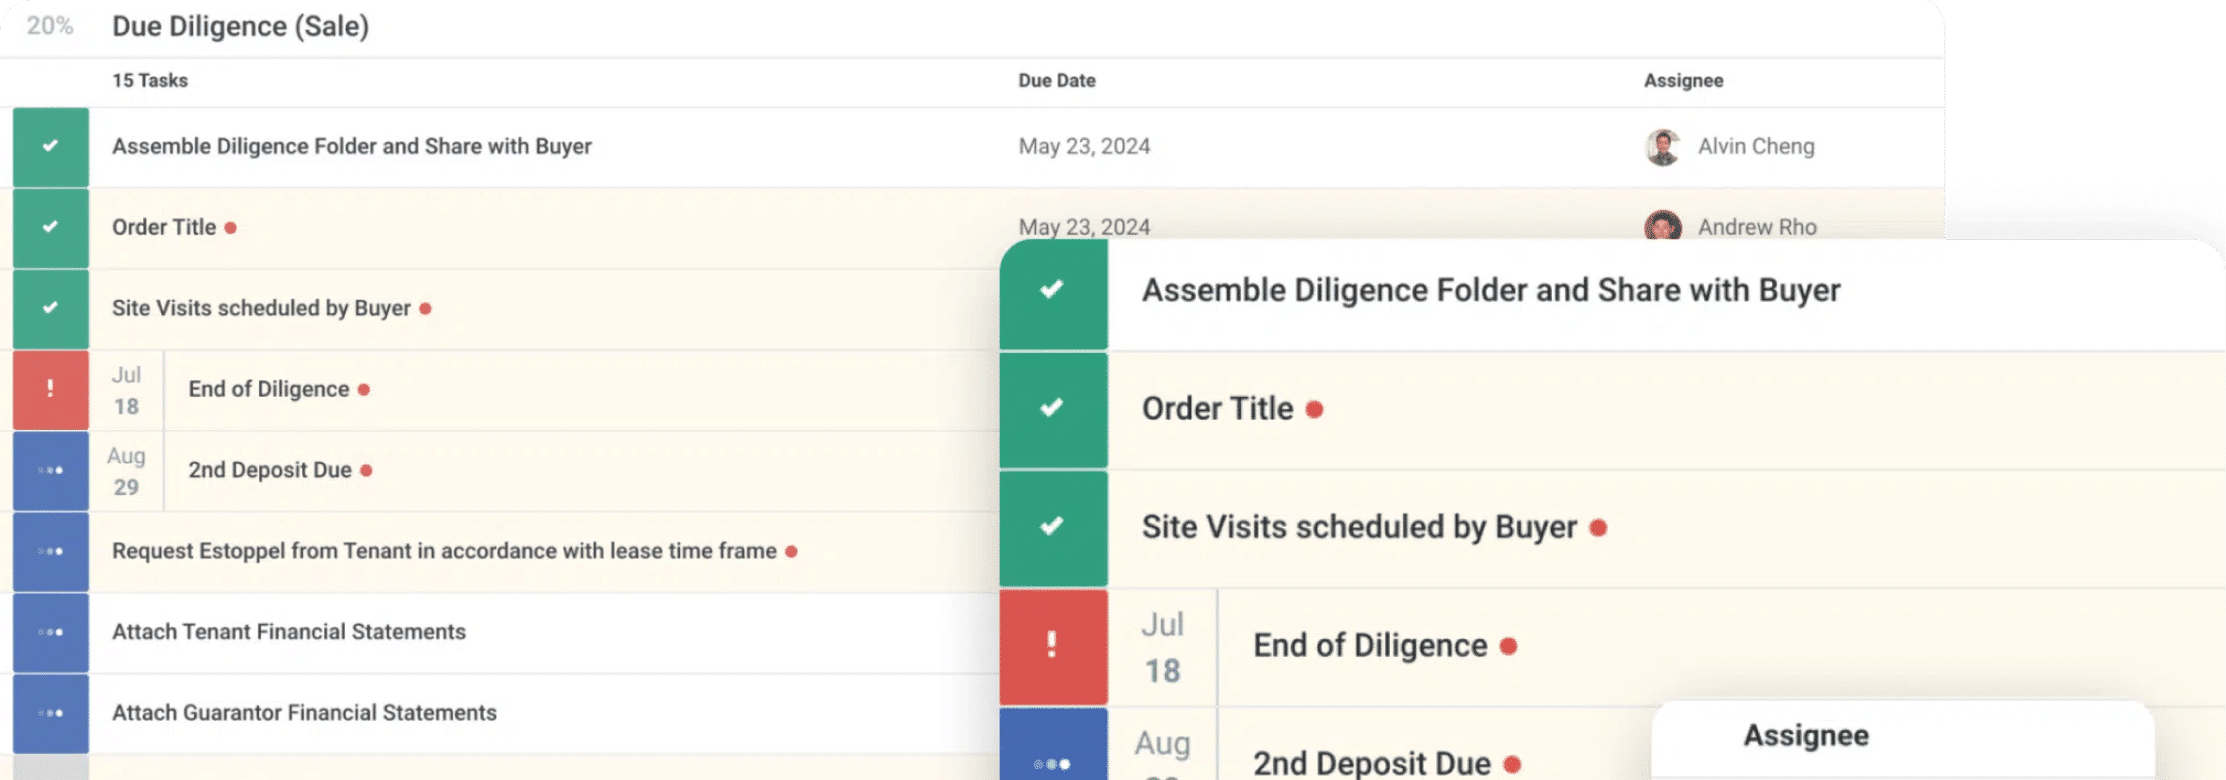Click the Assignee column header in task list
Screen dimensions: 2226x780
click(1684, 81)
